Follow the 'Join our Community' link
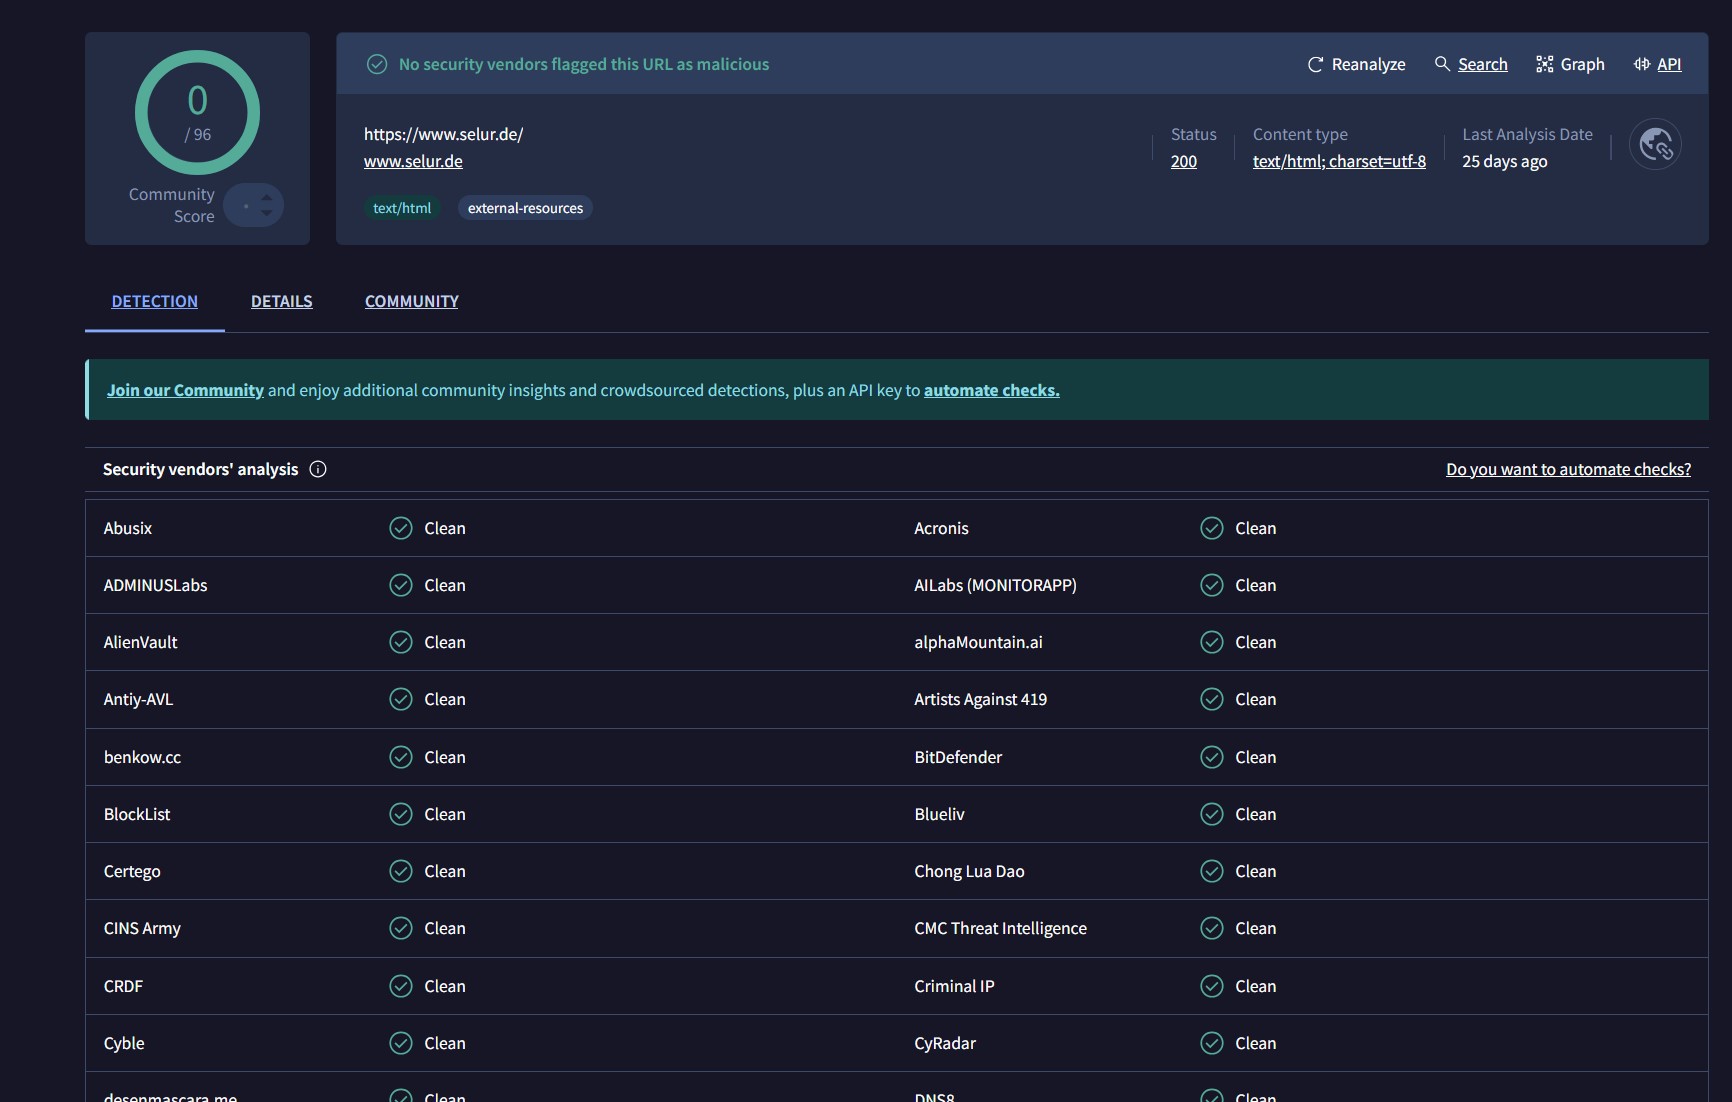 [185, 390]
